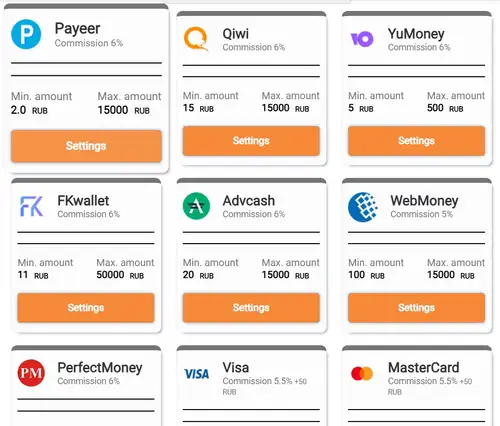The width and height of the screenshot is (500, 426).
Task: Click the MasterCard circles logo
Action: pyautogui.click(x=362, y=373)
